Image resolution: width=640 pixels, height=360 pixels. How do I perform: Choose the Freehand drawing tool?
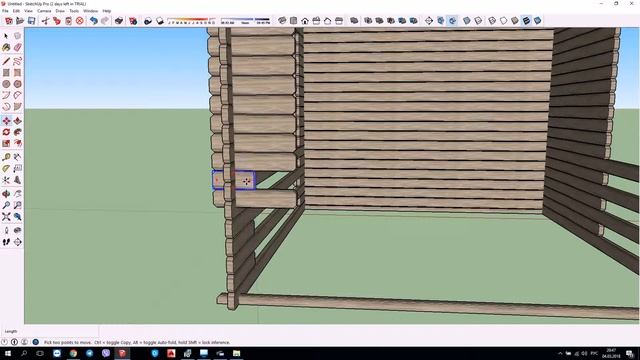(x=18, y=61)
